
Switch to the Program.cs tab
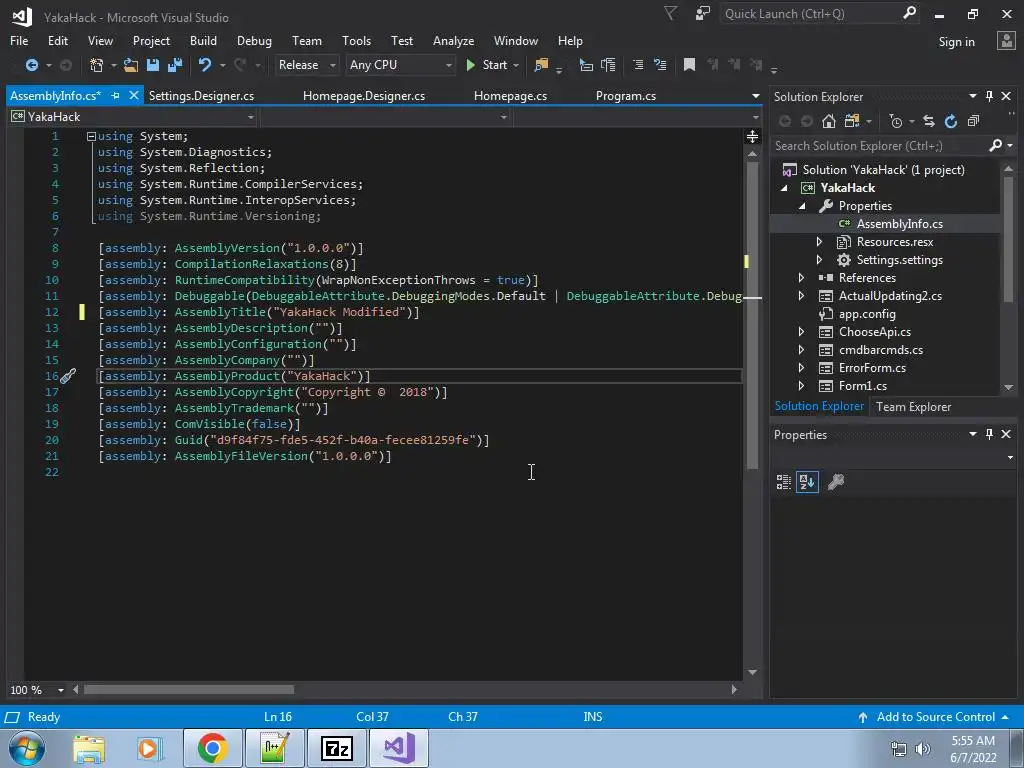click(626, 95)
